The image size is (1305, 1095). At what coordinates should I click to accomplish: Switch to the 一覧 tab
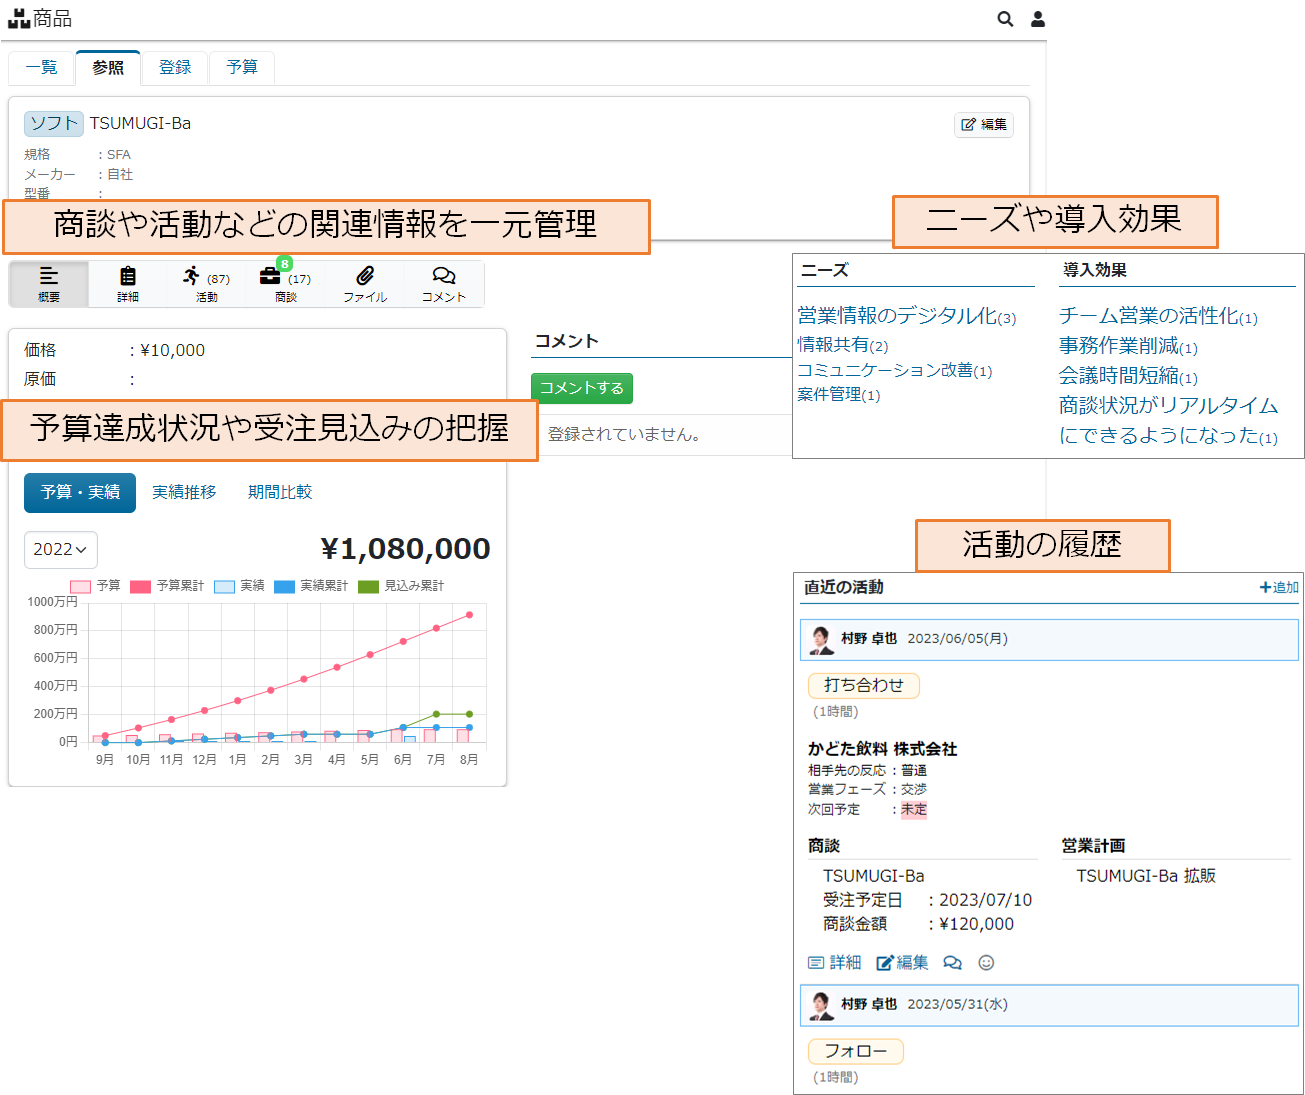(x=42, y=67)
